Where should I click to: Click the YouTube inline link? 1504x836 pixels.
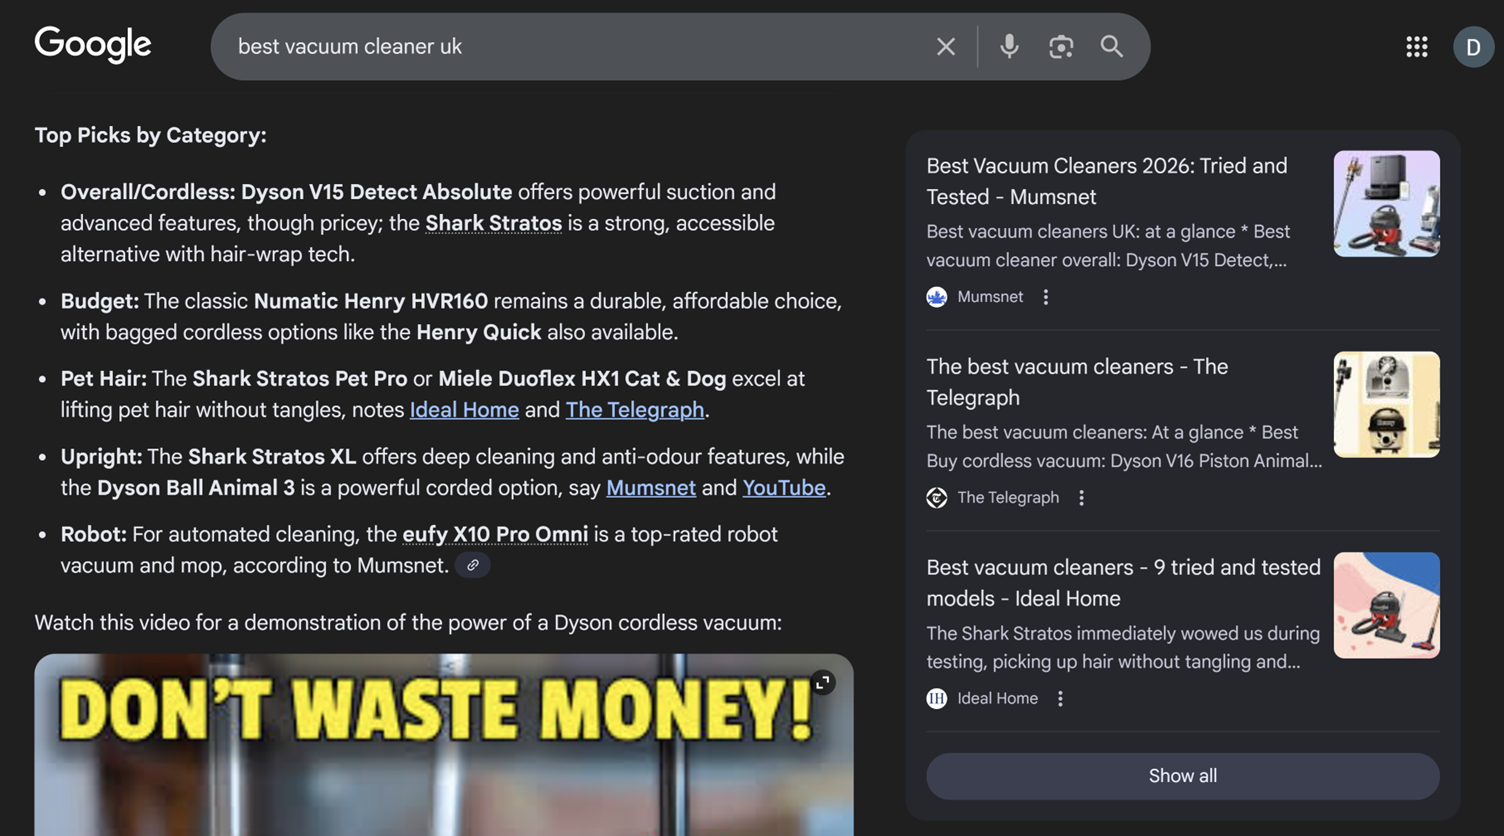[784, 488]
